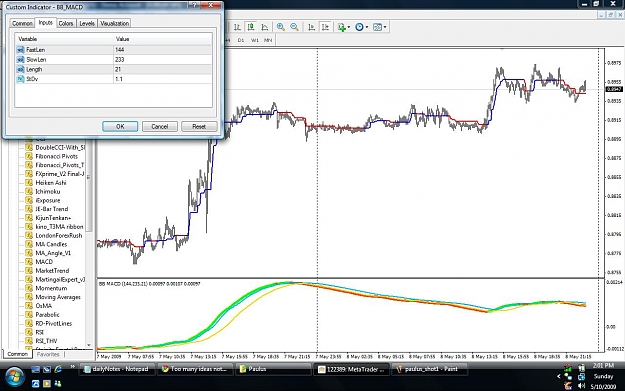Click the Reset button
Image resolution: width=625 pixels, height=391 pixels.
click(x=199, y=126)
